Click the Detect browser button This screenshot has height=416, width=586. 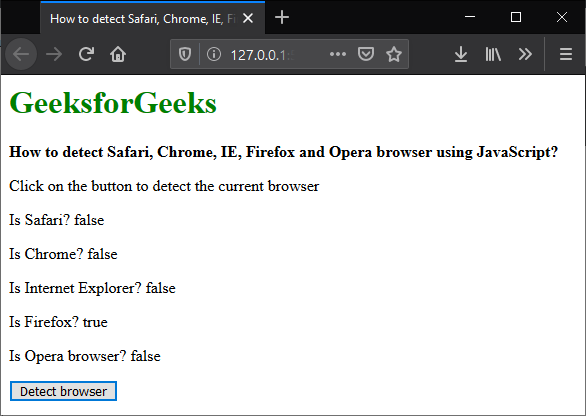point(63,391)
